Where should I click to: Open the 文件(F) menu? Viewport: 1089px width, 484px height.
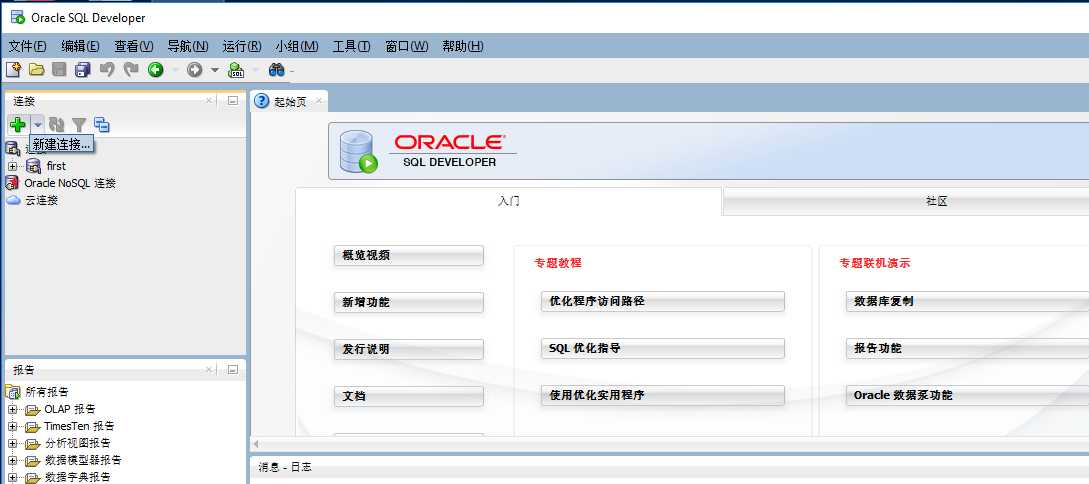point(27,47)
